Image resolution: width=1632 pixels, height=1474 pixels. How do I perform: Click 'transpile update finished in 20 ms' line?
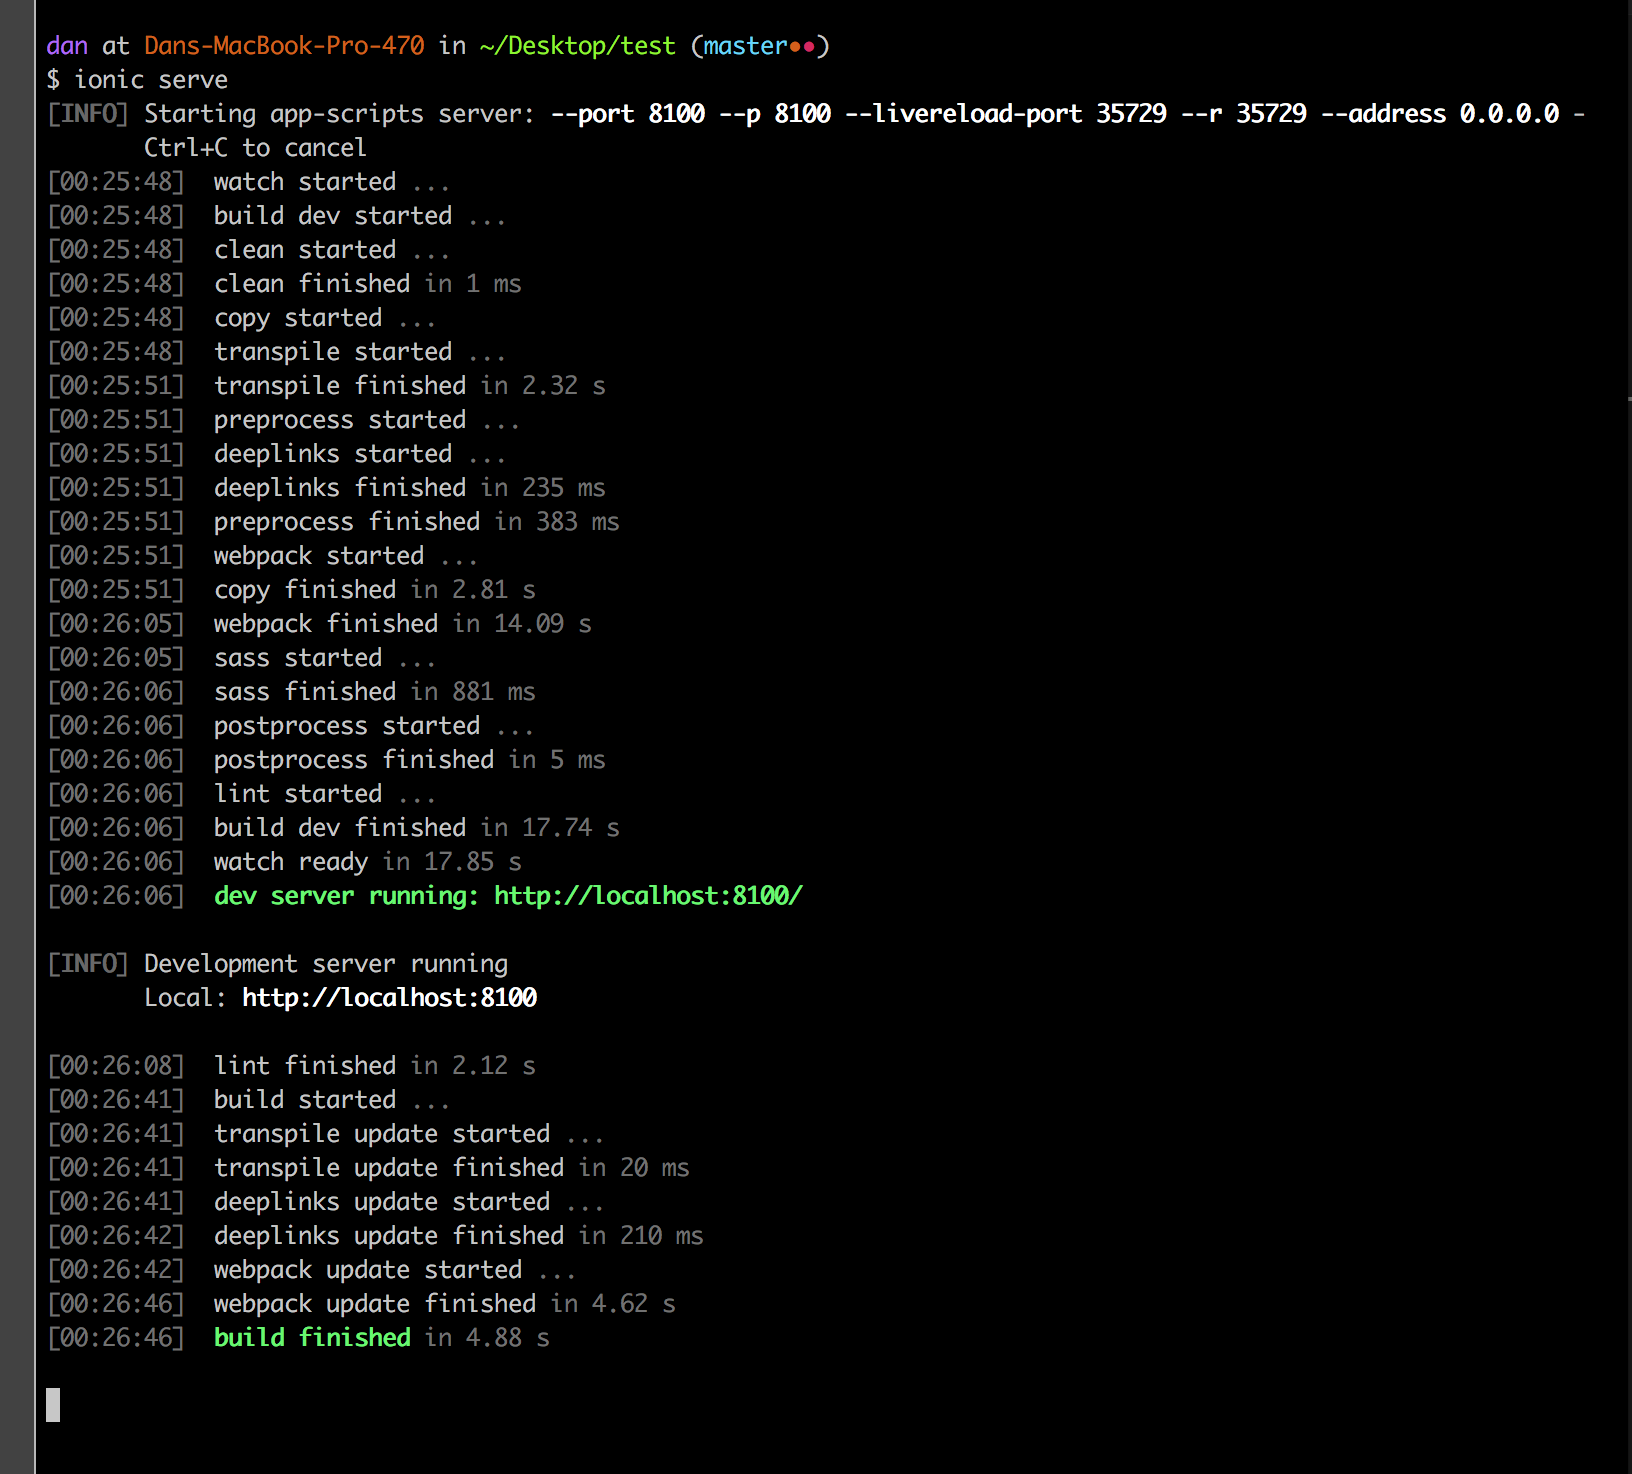451,1168
